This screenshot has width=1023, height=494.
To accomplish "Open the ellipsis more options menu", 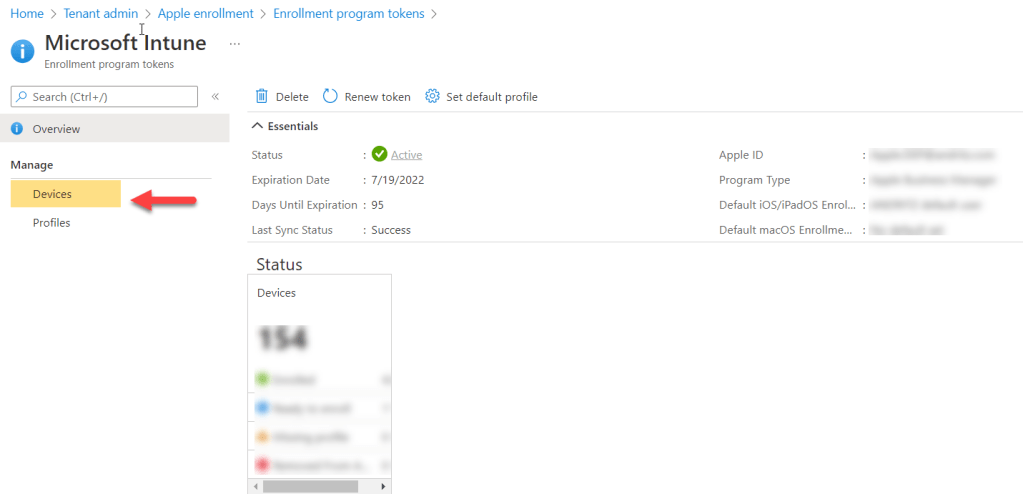I will point(235,44).
